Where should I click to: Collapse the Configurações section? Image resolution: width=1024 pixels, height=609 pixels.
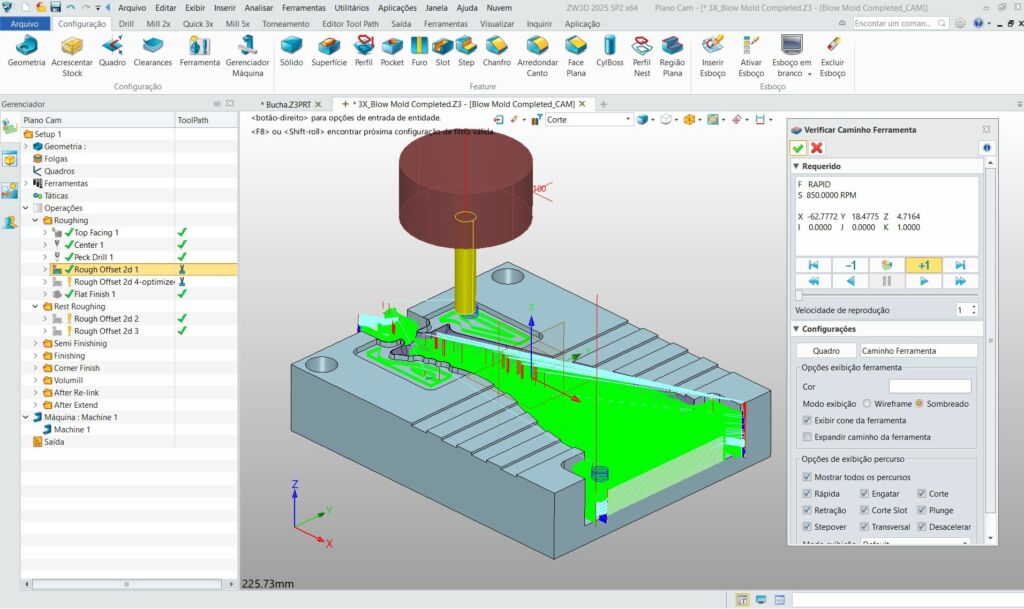pos(796,329)
